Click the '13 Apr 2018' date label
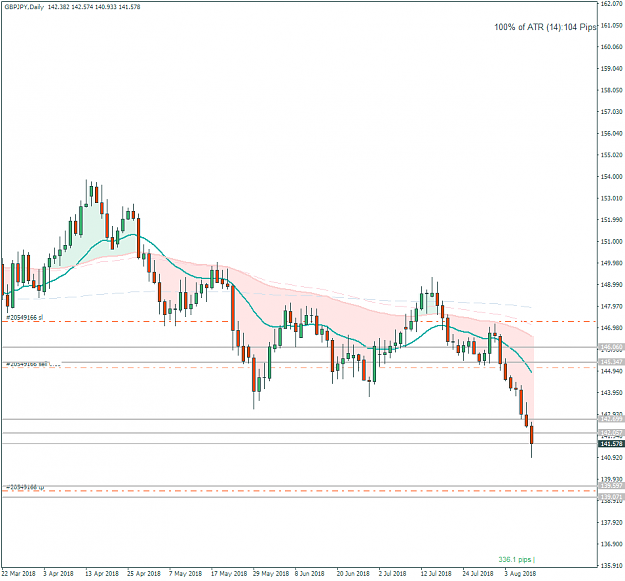 pyautogui.click(x=102, y=573)
